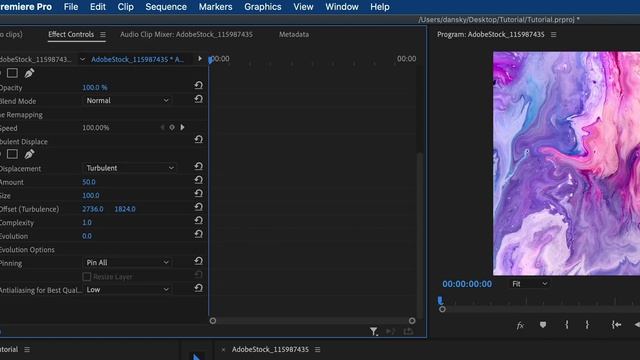This screenshot has height=360, width=640.
Task: Click the Offset Y value 1824.0
Action: [125, 209]
